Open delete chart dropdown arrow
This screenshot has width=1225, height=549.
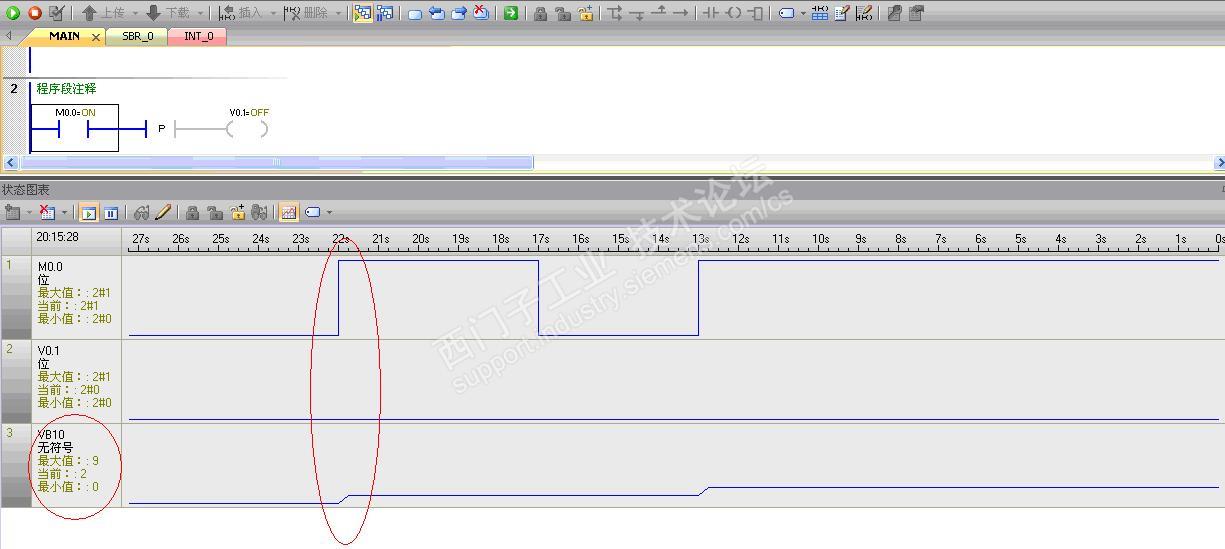[x=65, y=212]
